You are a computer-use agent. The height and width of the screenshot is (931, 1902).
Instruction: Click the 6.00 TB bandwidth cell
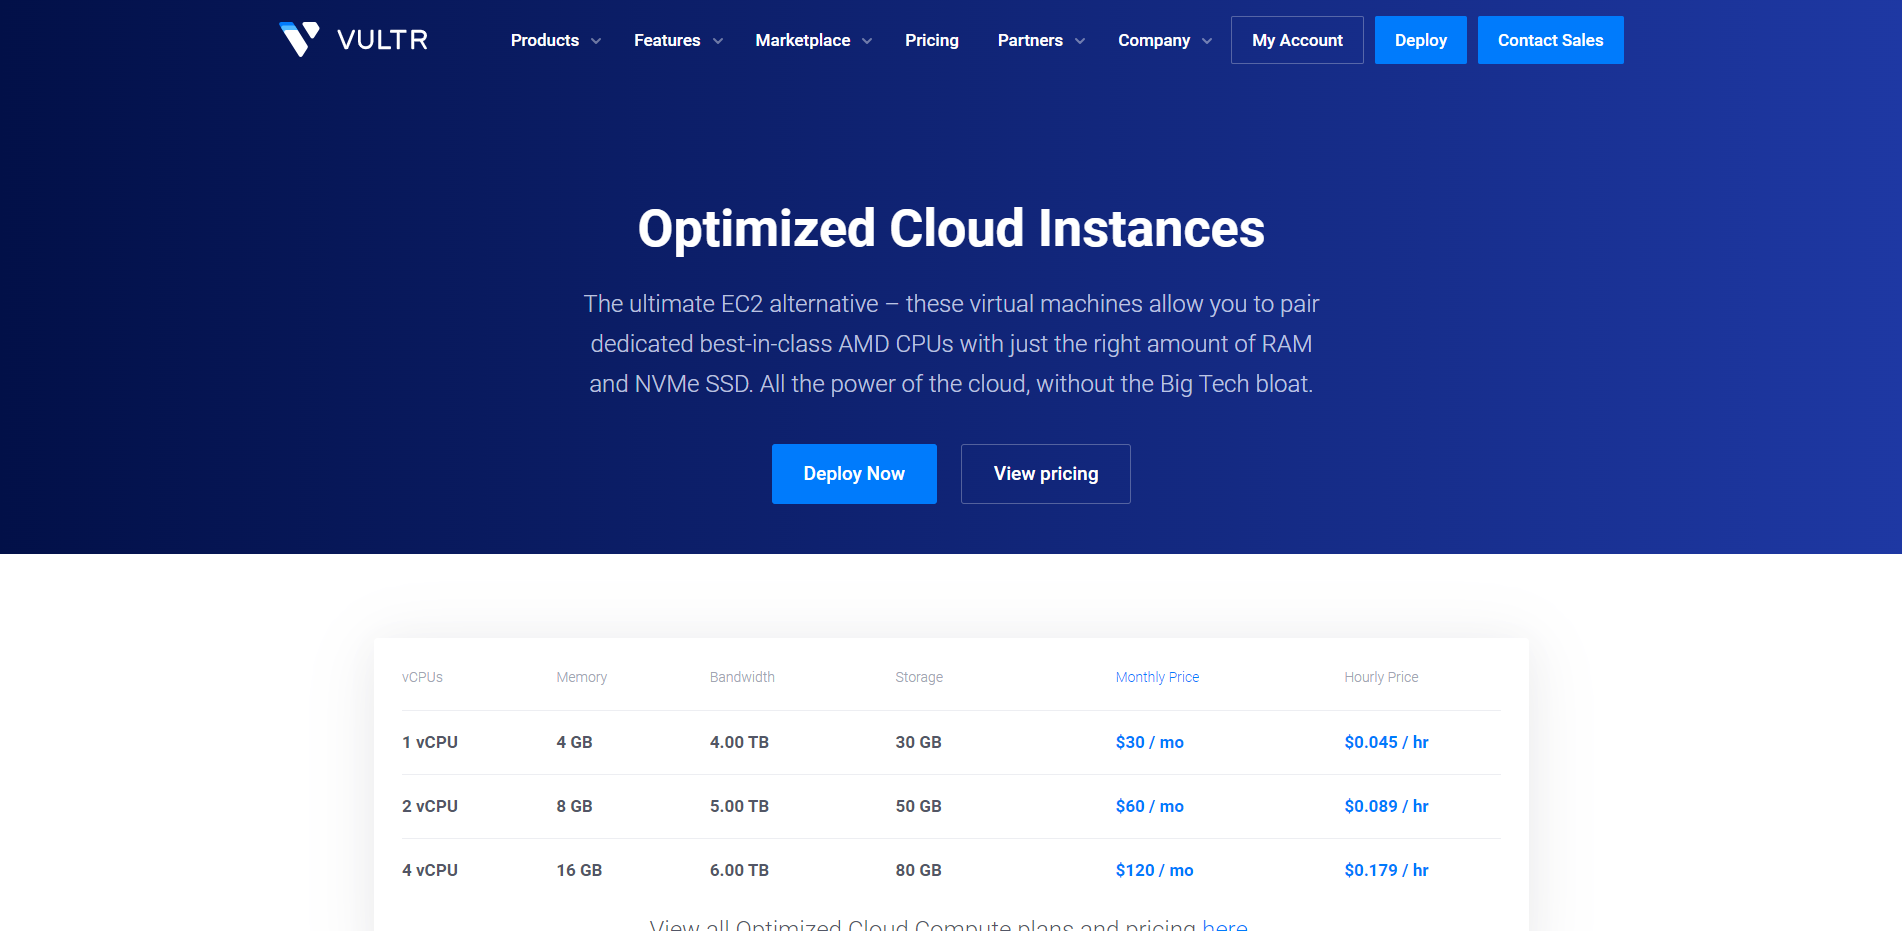[739, 870]
